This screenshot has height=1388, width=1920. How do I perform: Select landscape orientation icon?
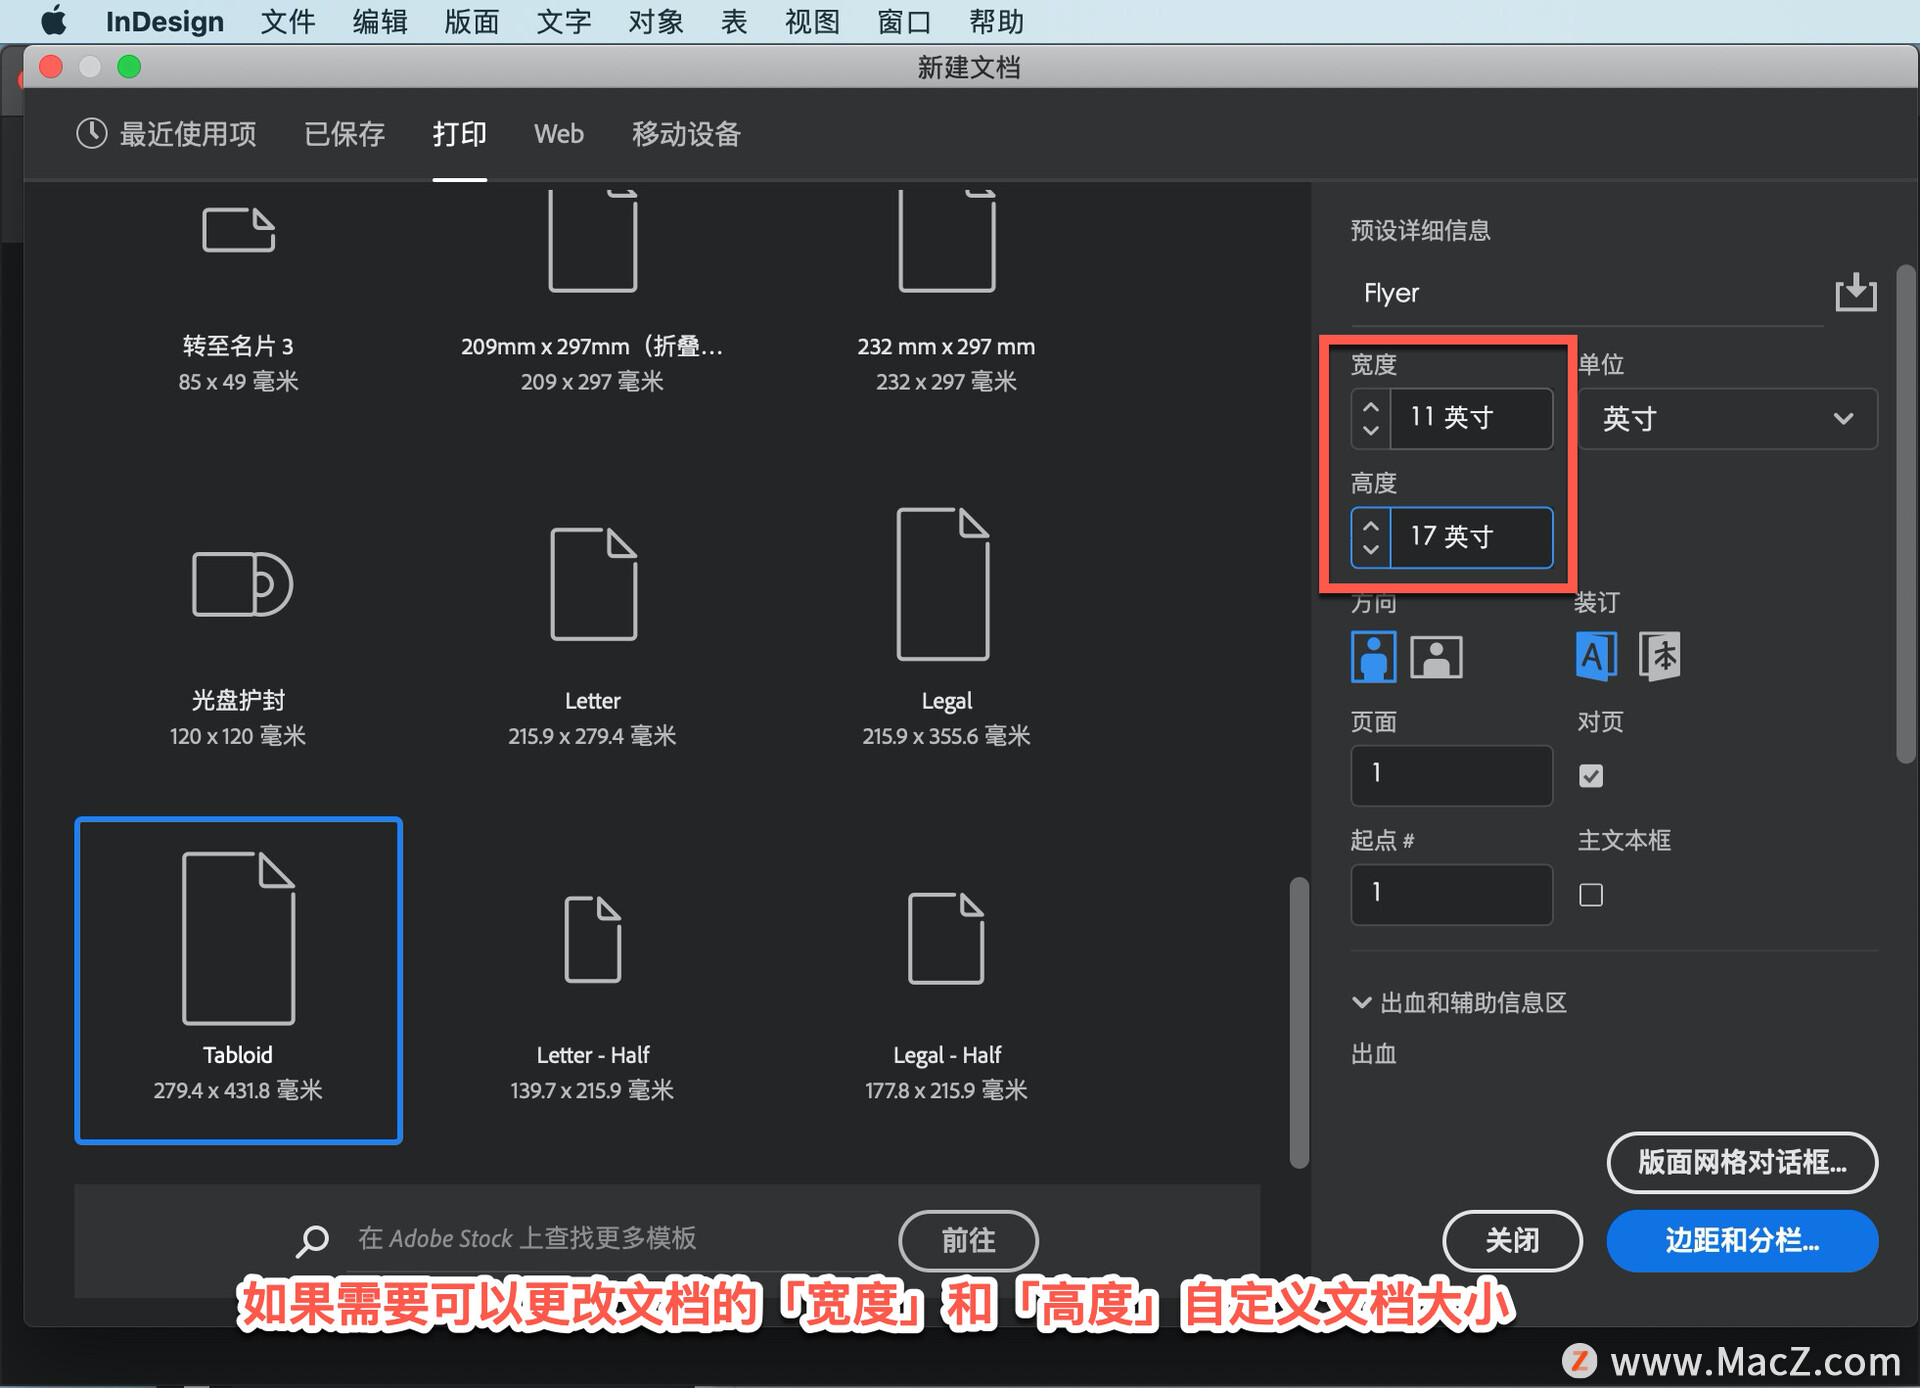point(1436,657)
